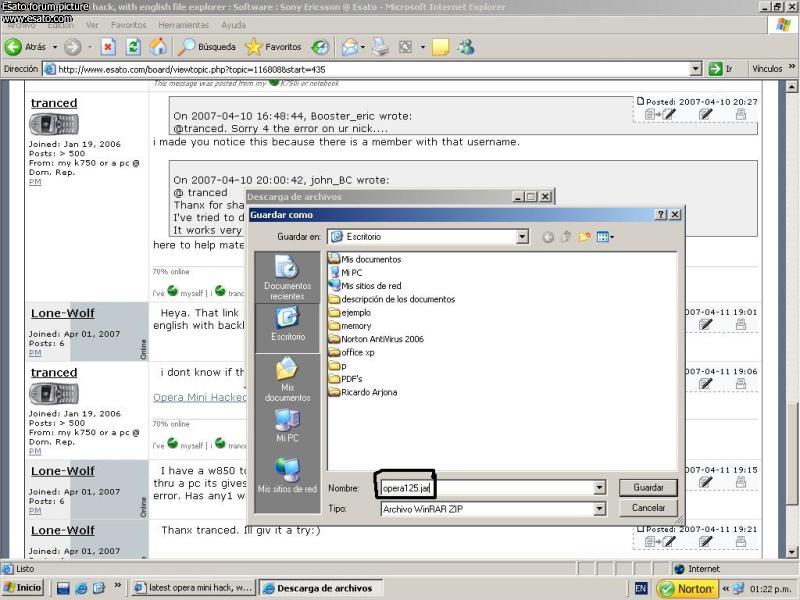Open the Mail options dropdown arrow
The image size is (800, 600).
363,47
